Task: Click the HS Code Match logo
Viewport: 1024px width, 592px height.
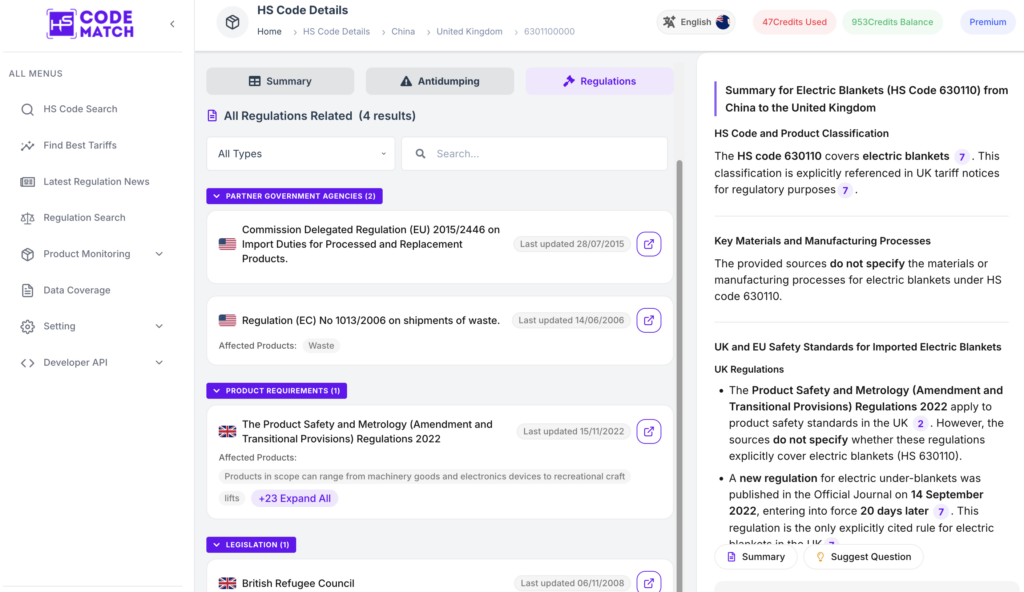Action: tap(90, 24)
